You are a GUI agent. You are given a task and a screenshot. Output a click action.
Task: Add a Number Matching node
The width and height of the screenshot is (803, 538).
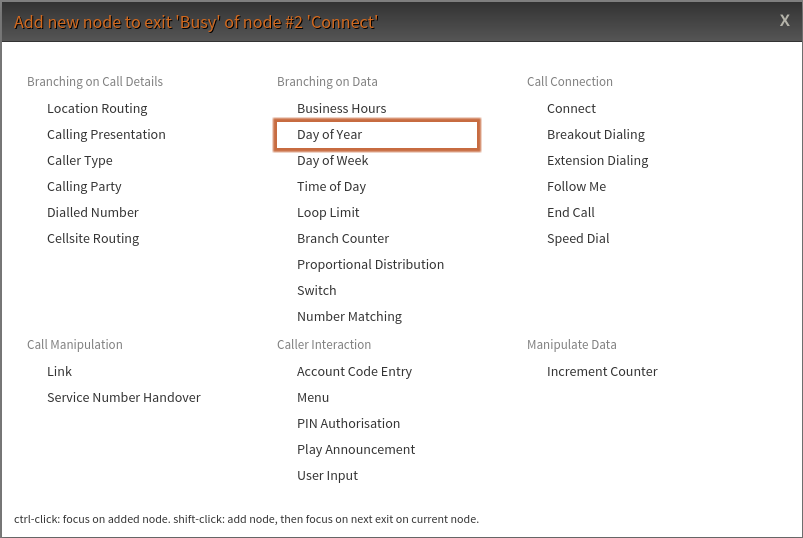coord(349,316)
